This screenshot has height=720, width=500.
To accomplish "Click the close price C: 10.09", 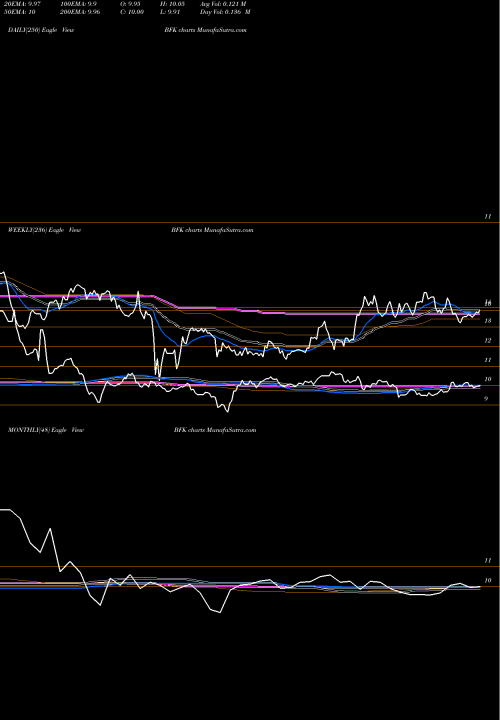I will coord(131,12).
